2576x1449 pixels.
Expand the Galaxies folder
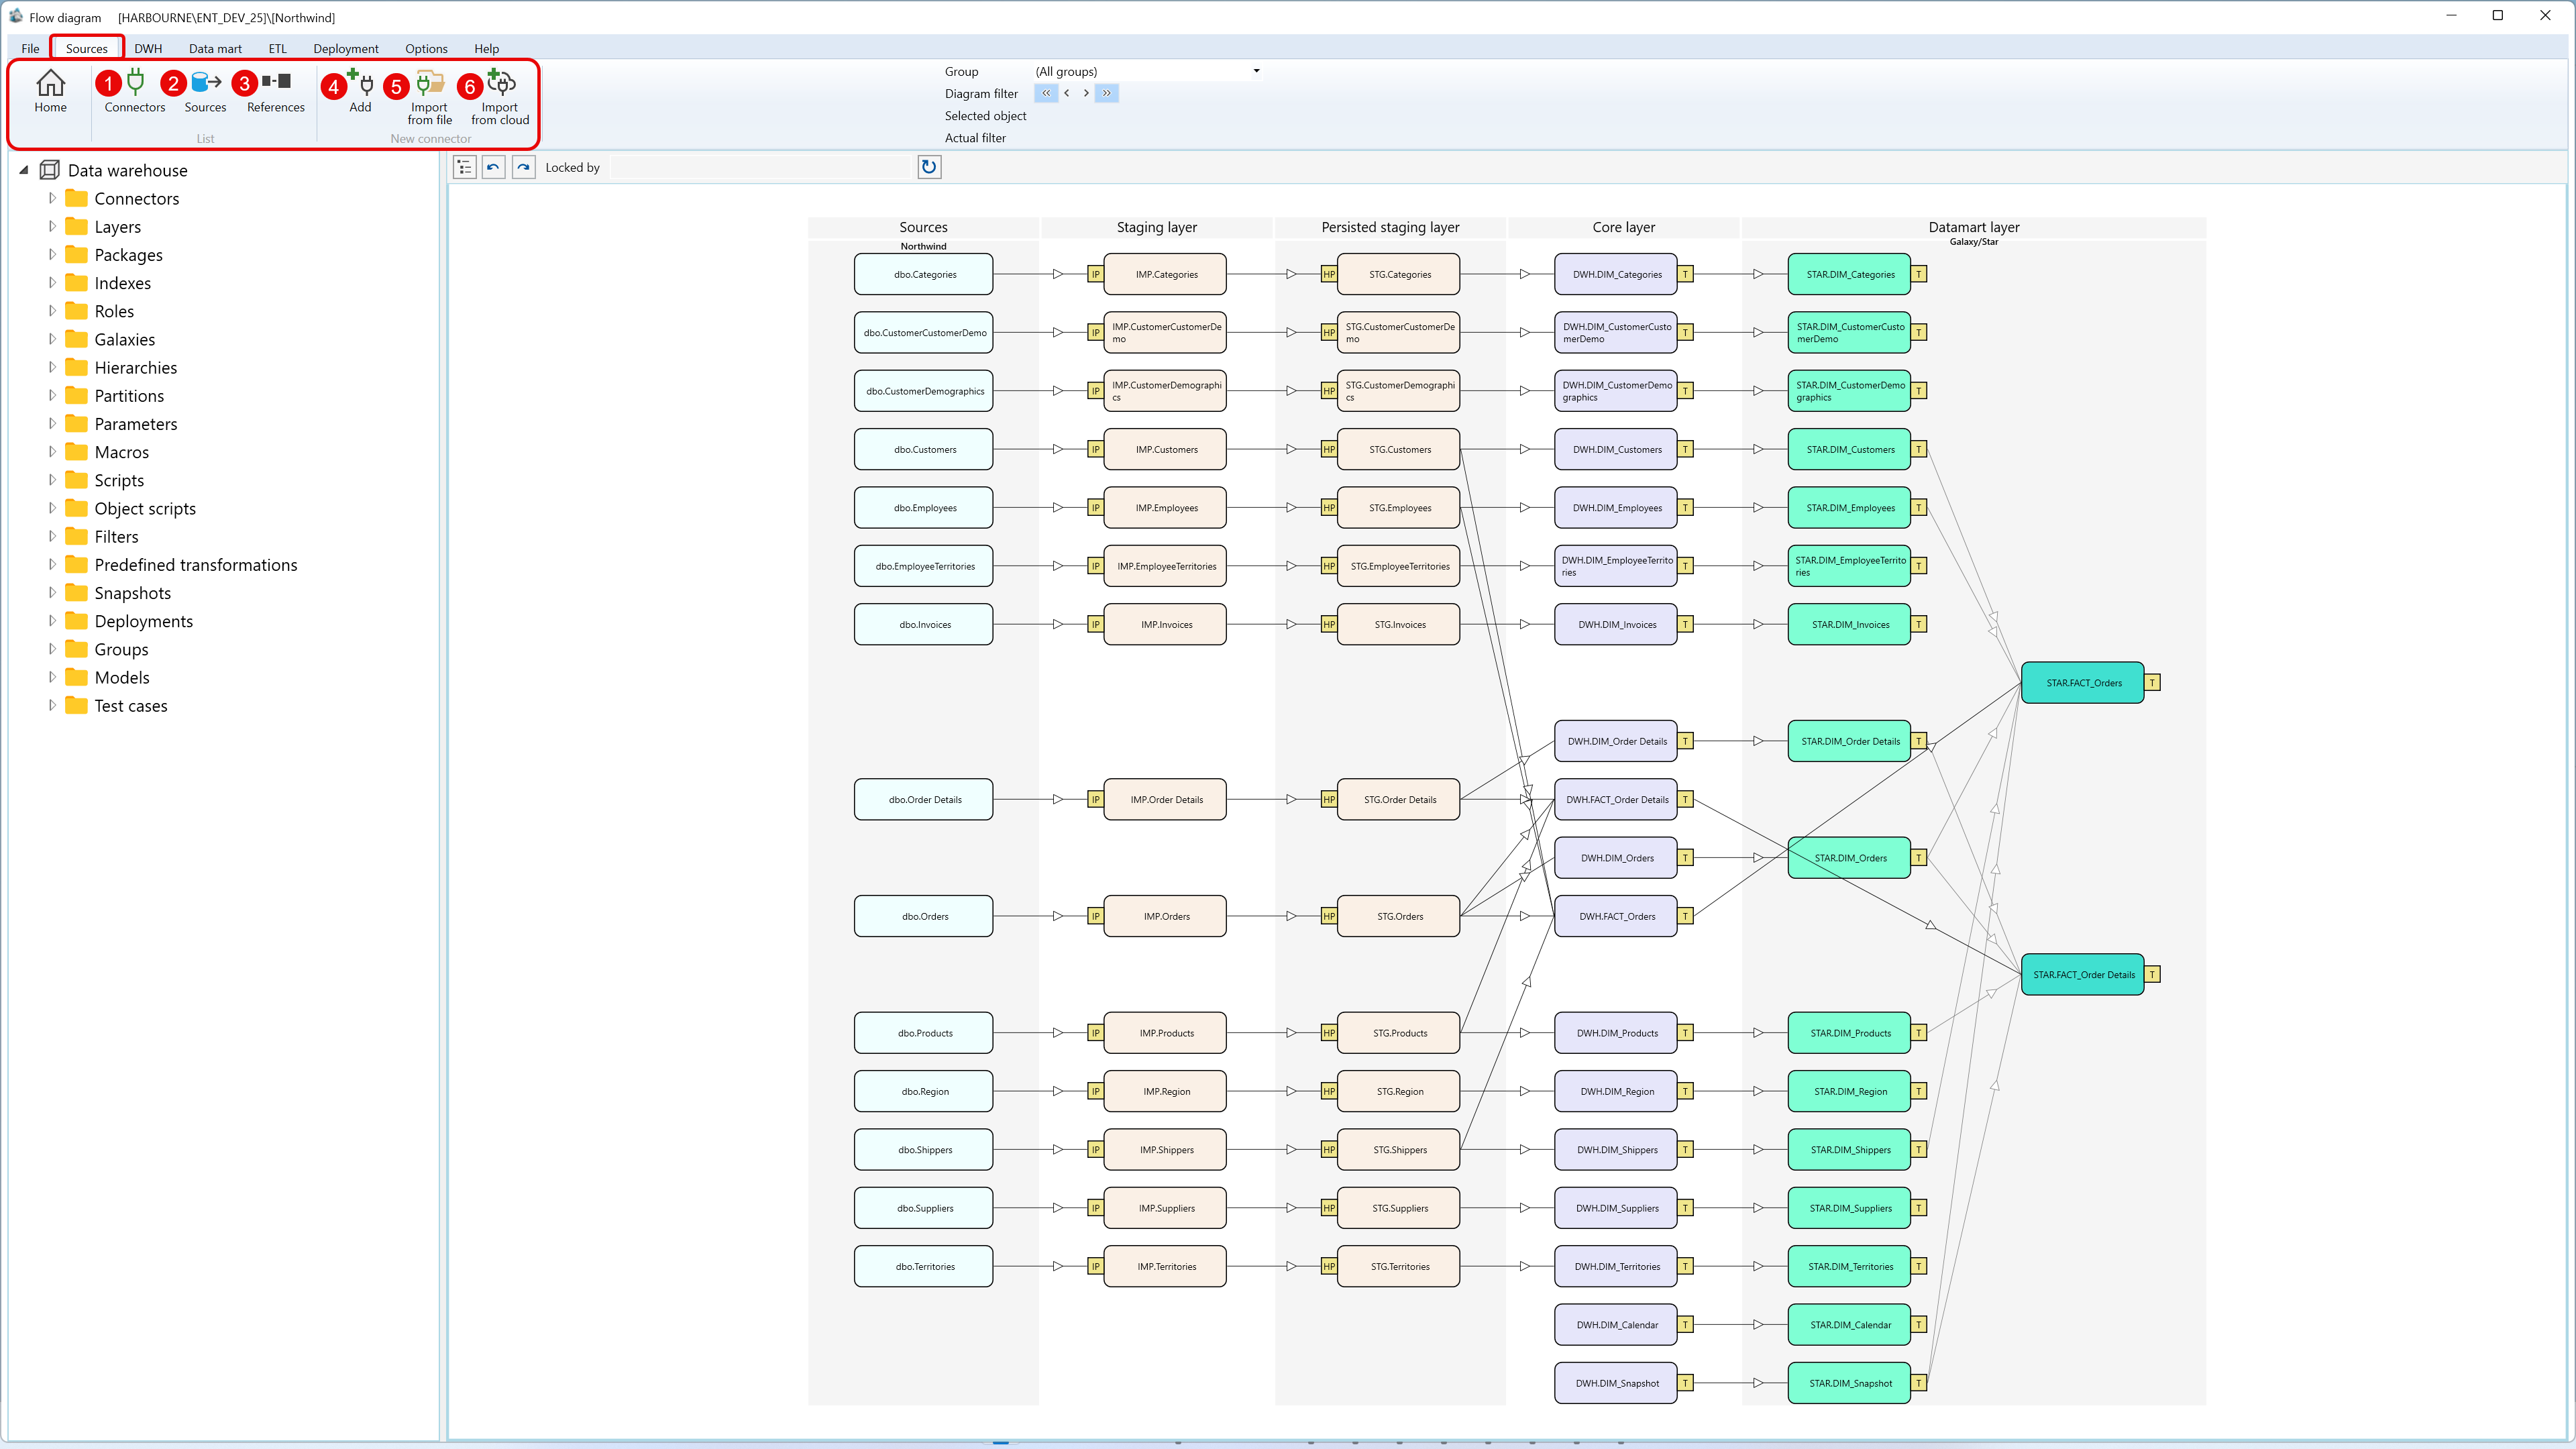52,339
